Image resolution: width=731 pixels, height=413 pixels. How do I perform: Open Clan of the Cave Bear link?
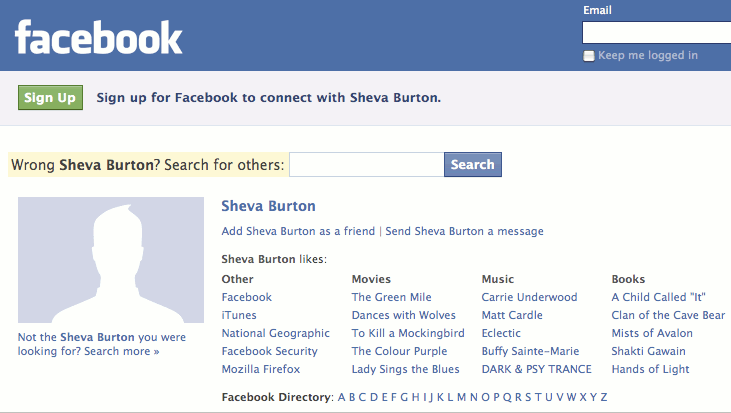tap(668, 315)
